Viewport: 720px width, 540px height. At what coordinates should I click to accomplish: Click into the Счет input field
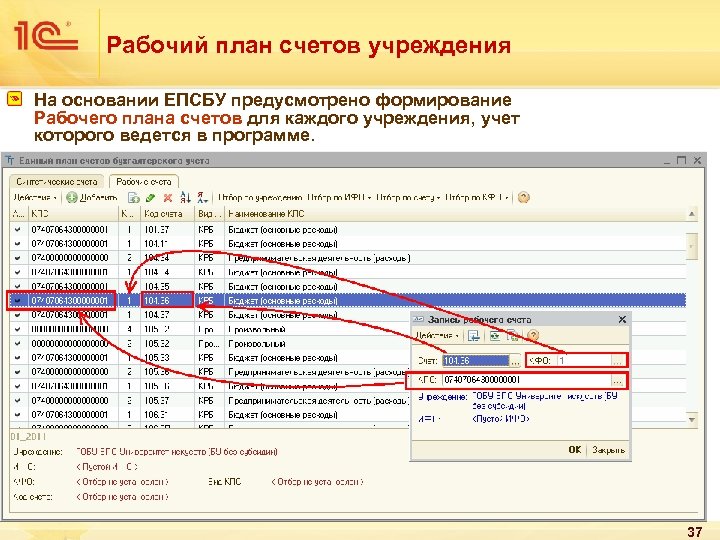476,361
